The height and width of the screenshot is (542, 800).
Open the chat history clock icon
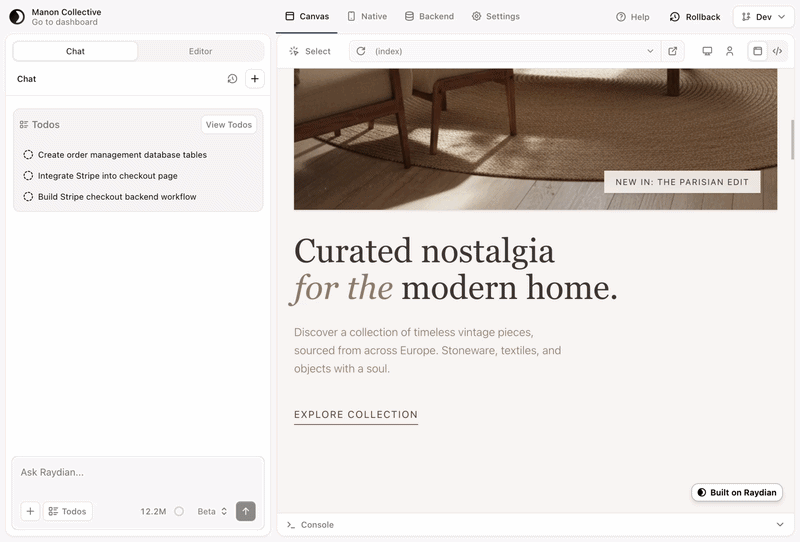pos(232,79)
